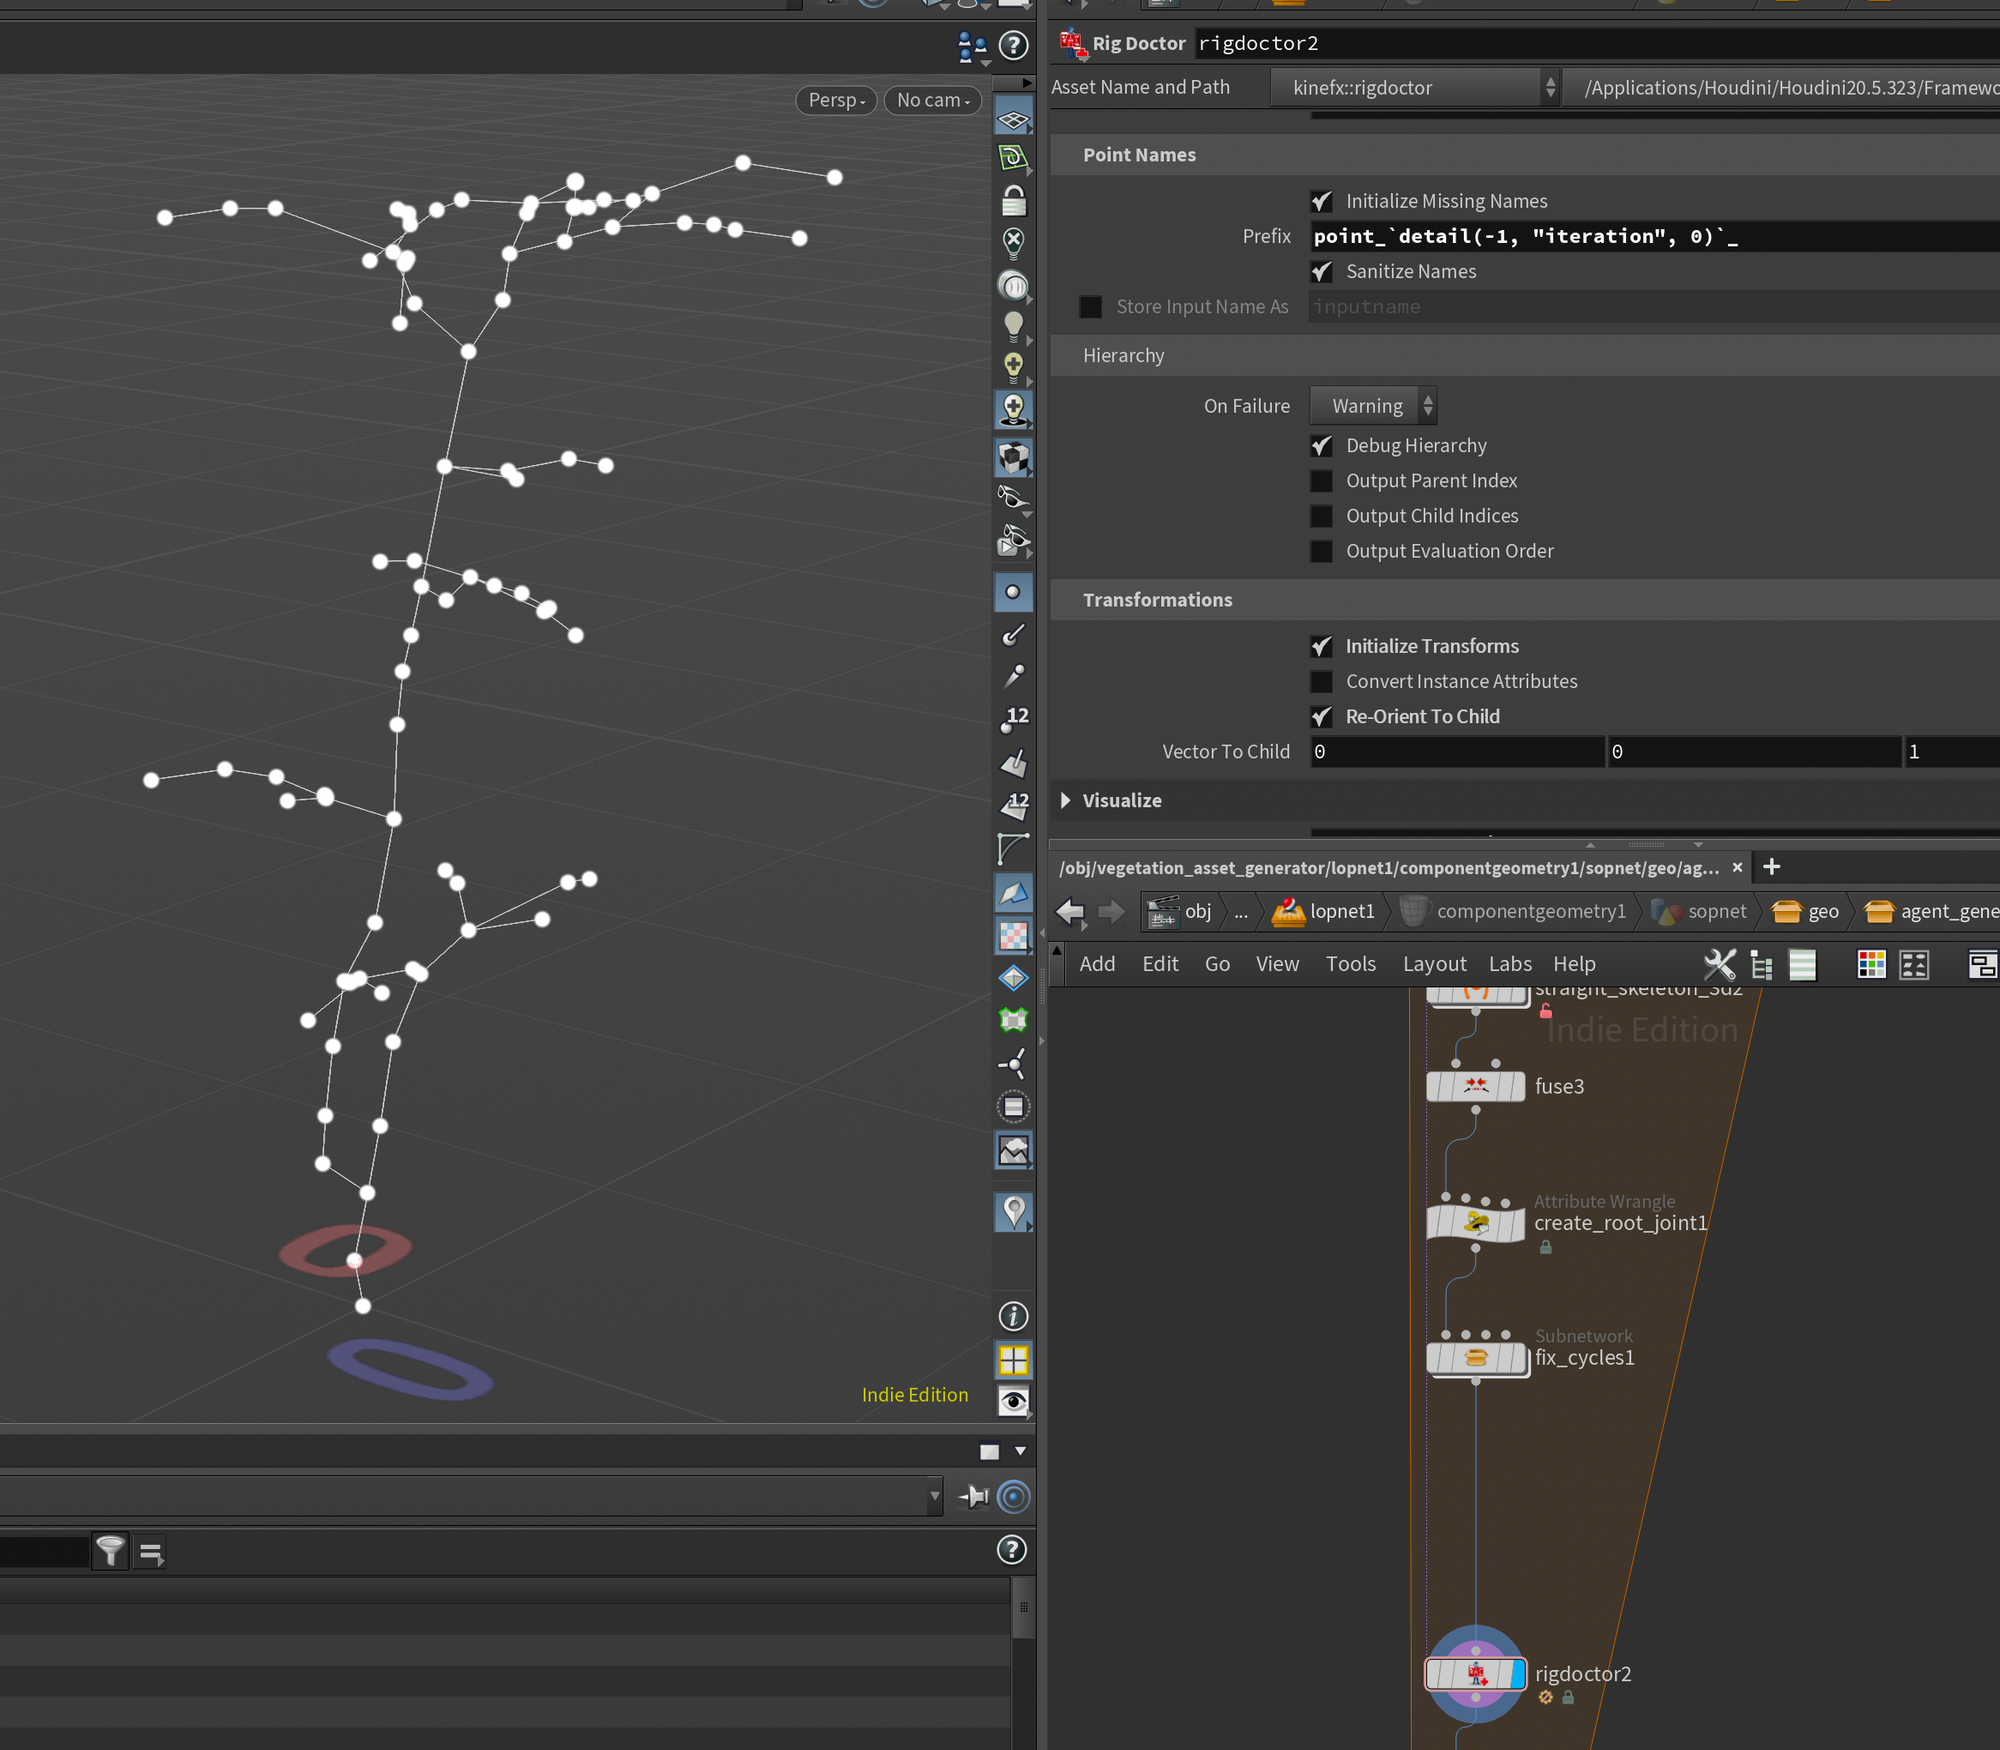Click the fuse3 node icon
Viewport: 2000px width, 1750px height.
tap(1475, 1086)
